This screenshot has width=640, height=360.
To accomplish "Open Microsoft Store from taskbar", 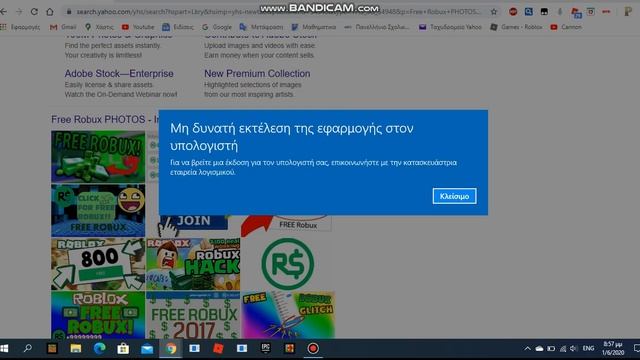I will [x=123, y=349].
